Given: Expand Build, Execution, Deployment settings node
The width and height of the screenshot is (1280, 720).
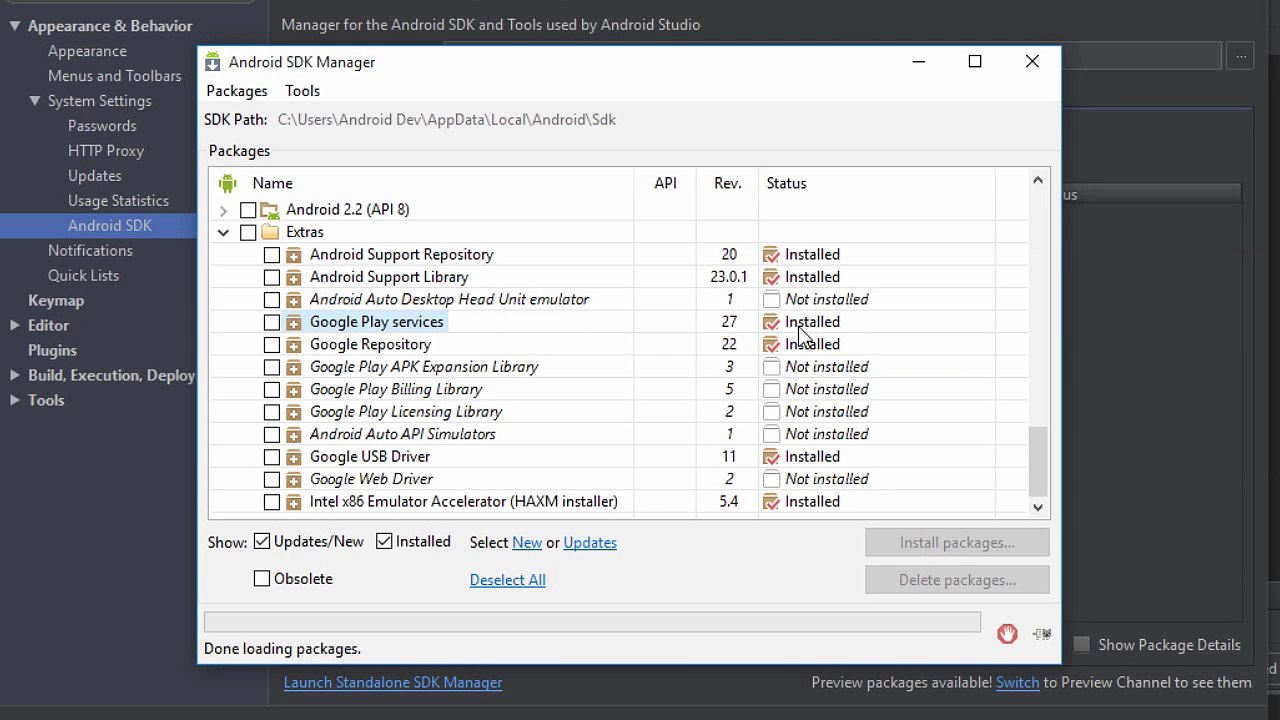Looking at the screenshot, I should (14, 375).
